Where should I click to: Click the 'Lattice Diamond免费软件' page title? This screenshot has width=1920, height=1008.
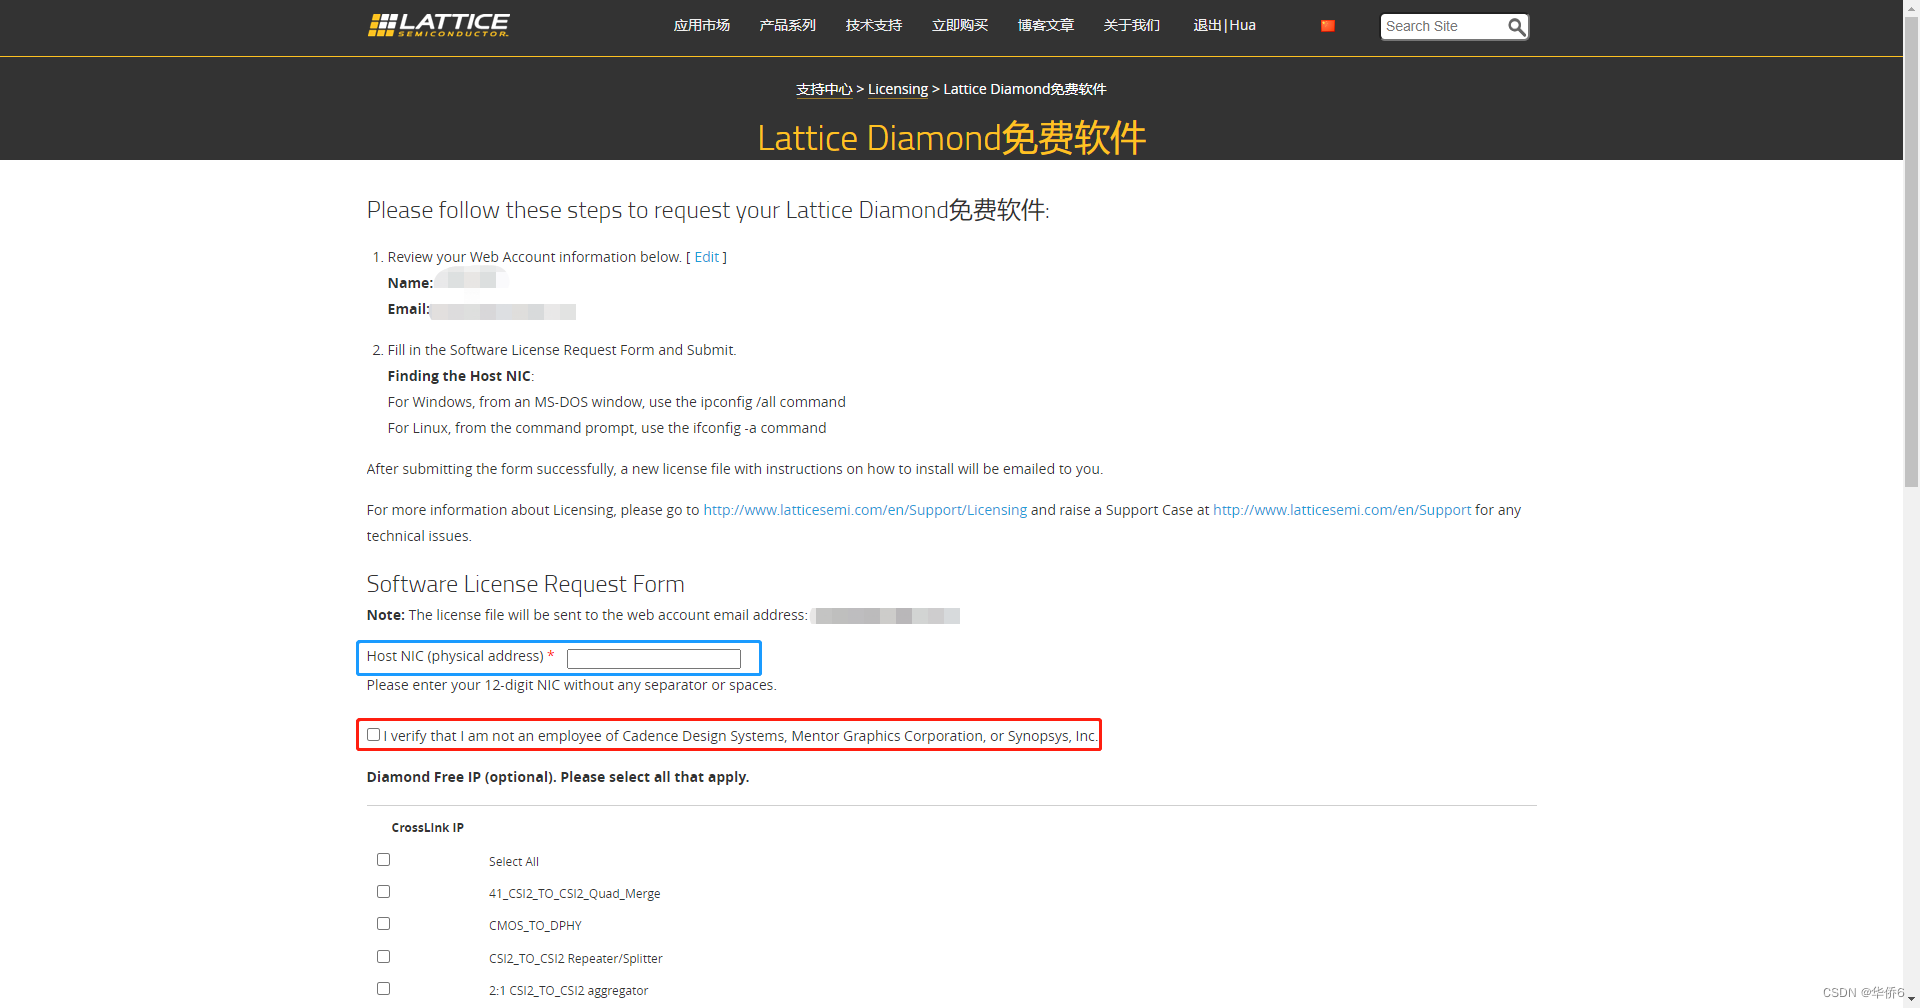pos(951,137)
